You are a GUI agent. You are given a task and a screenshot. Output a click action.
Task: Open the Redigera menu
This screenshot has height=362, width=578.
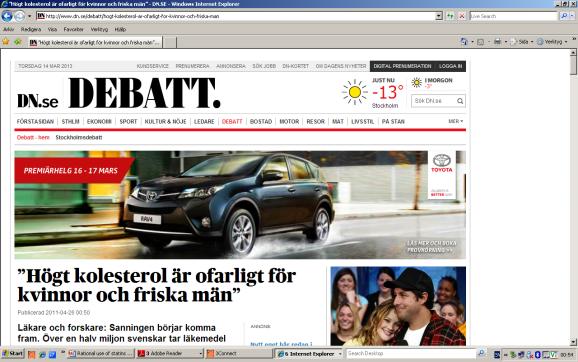[x=31, y=29]
